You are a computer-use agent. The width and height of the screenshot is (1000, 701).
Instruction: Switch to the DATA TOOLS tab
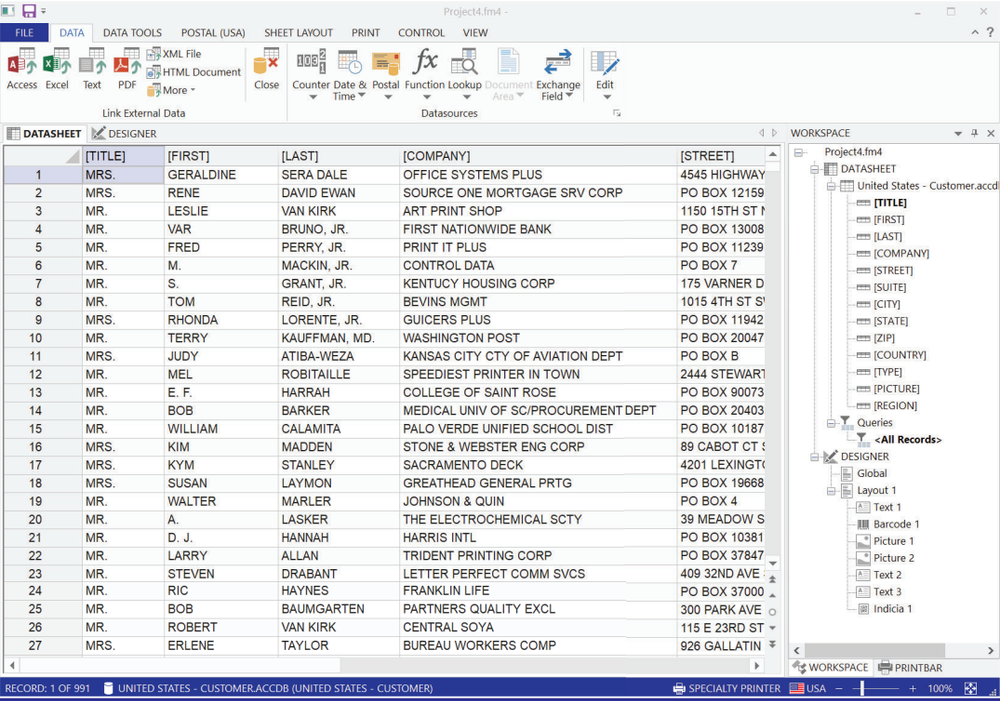(132, 33)
